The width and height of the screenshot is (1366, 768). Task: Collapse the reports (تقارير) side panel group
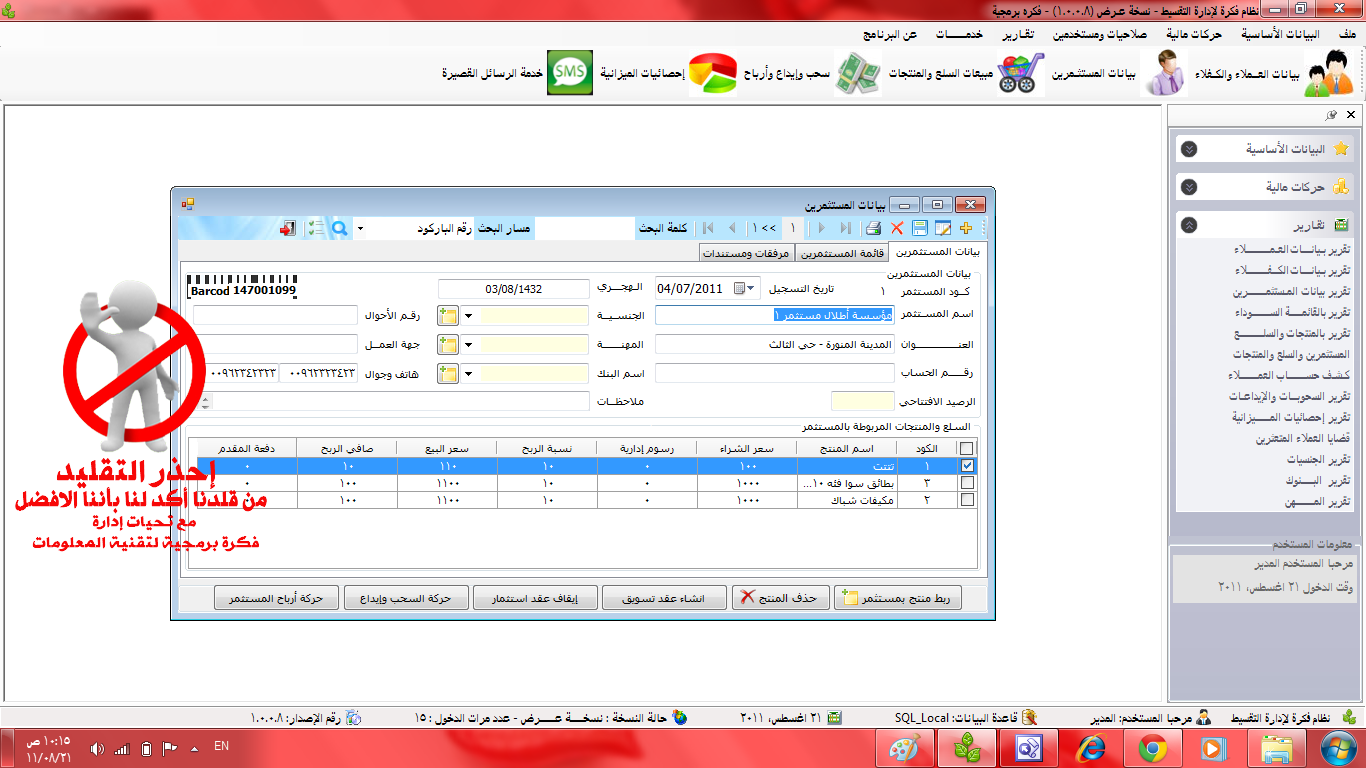[x=1188, y=225]
